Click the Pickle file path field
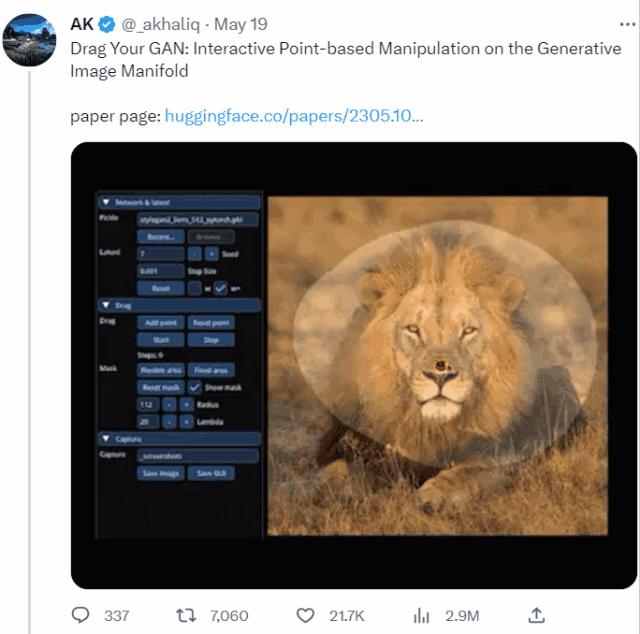 tap(196, 219)
